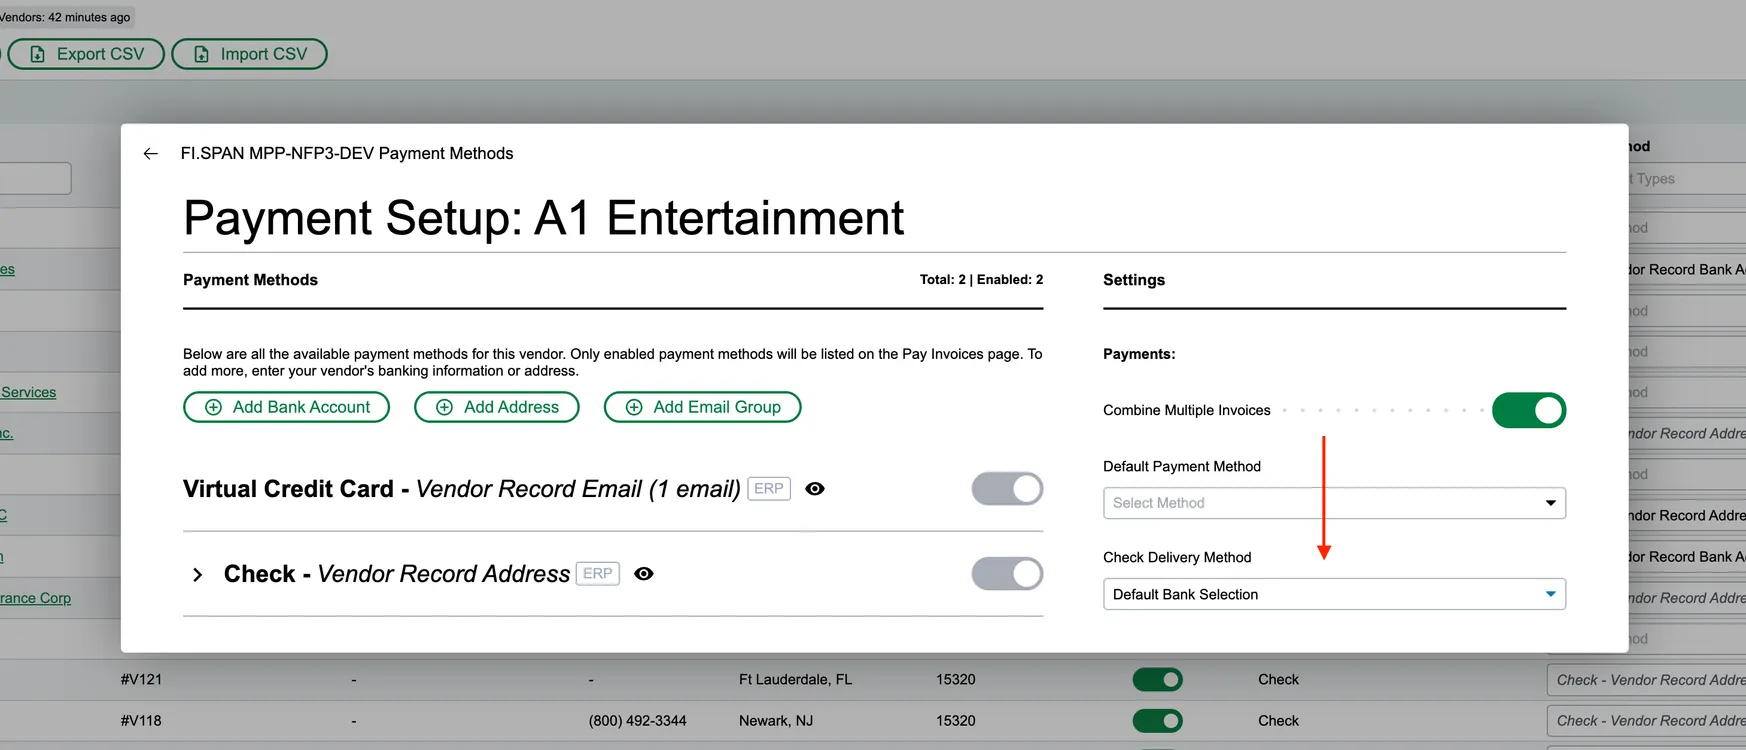This screenshot has height=750, width=1746.
Task: Click the ERP badge on the Check method
Action: 598,574
